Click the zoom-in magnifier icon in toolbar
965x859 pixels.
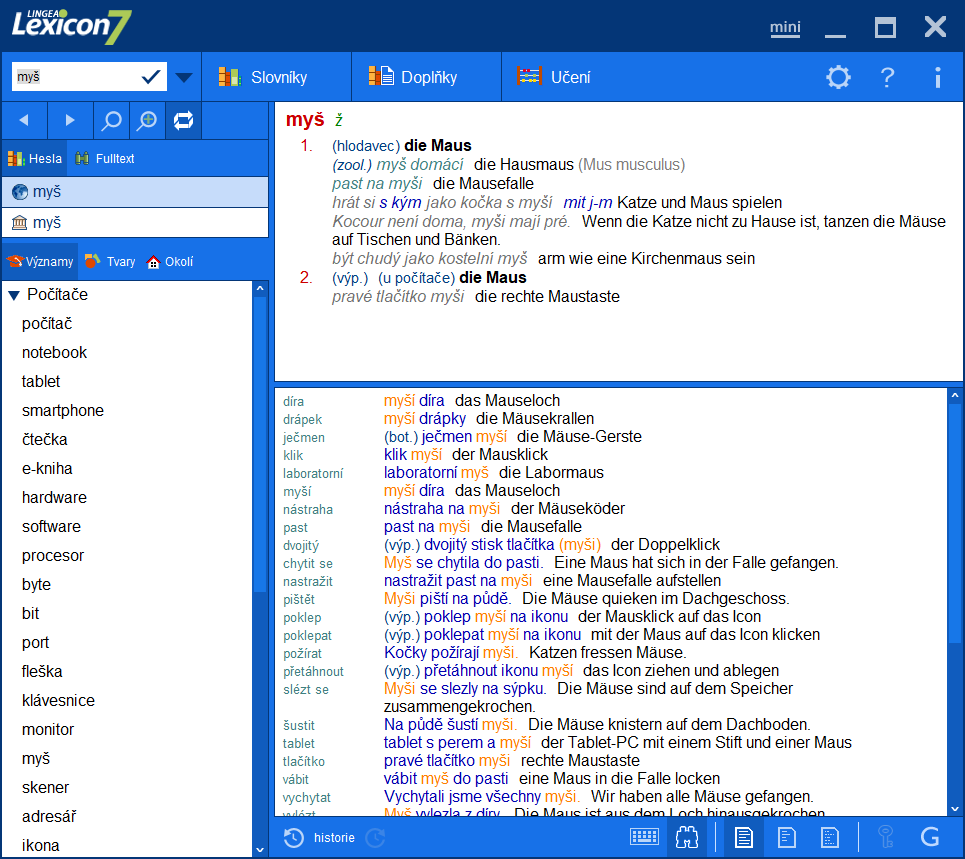[147, 120]
